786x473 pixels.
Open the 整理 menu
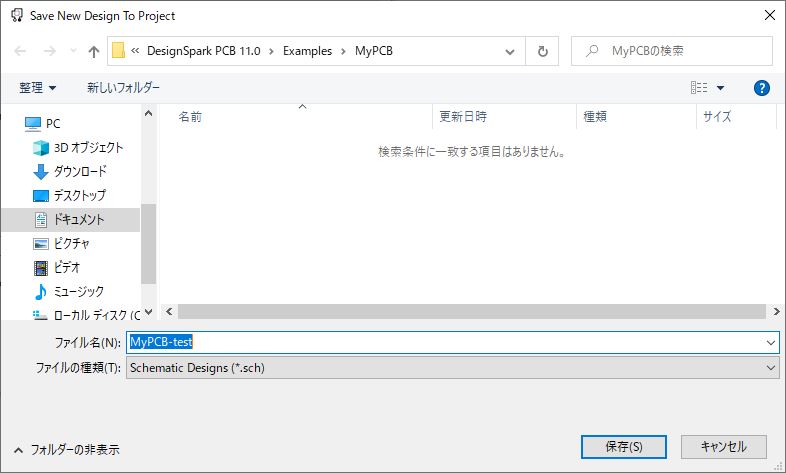pyautogui.click(x=37, y=88)
